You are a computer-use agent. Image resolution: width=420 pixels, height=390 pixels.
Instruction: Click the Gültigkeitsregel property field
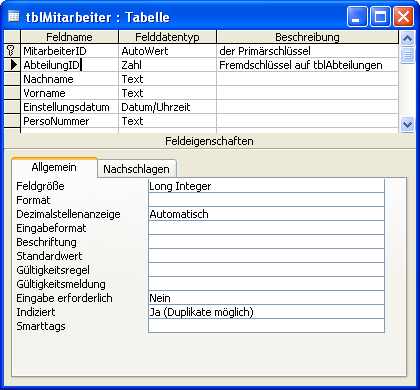266,270
